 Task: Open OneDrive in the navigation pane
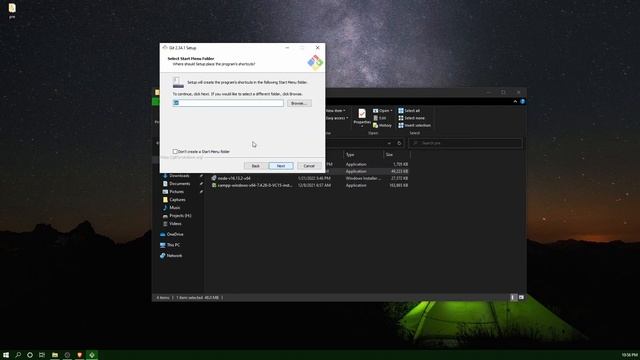[x=174, y=234]
